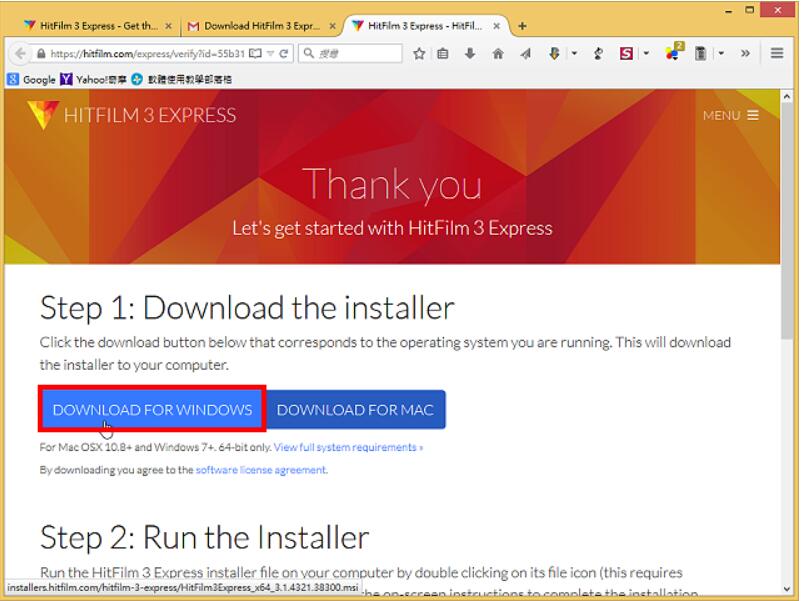Show bookmarks list icon
Screen dimensions: 801x601
point(443,54)
